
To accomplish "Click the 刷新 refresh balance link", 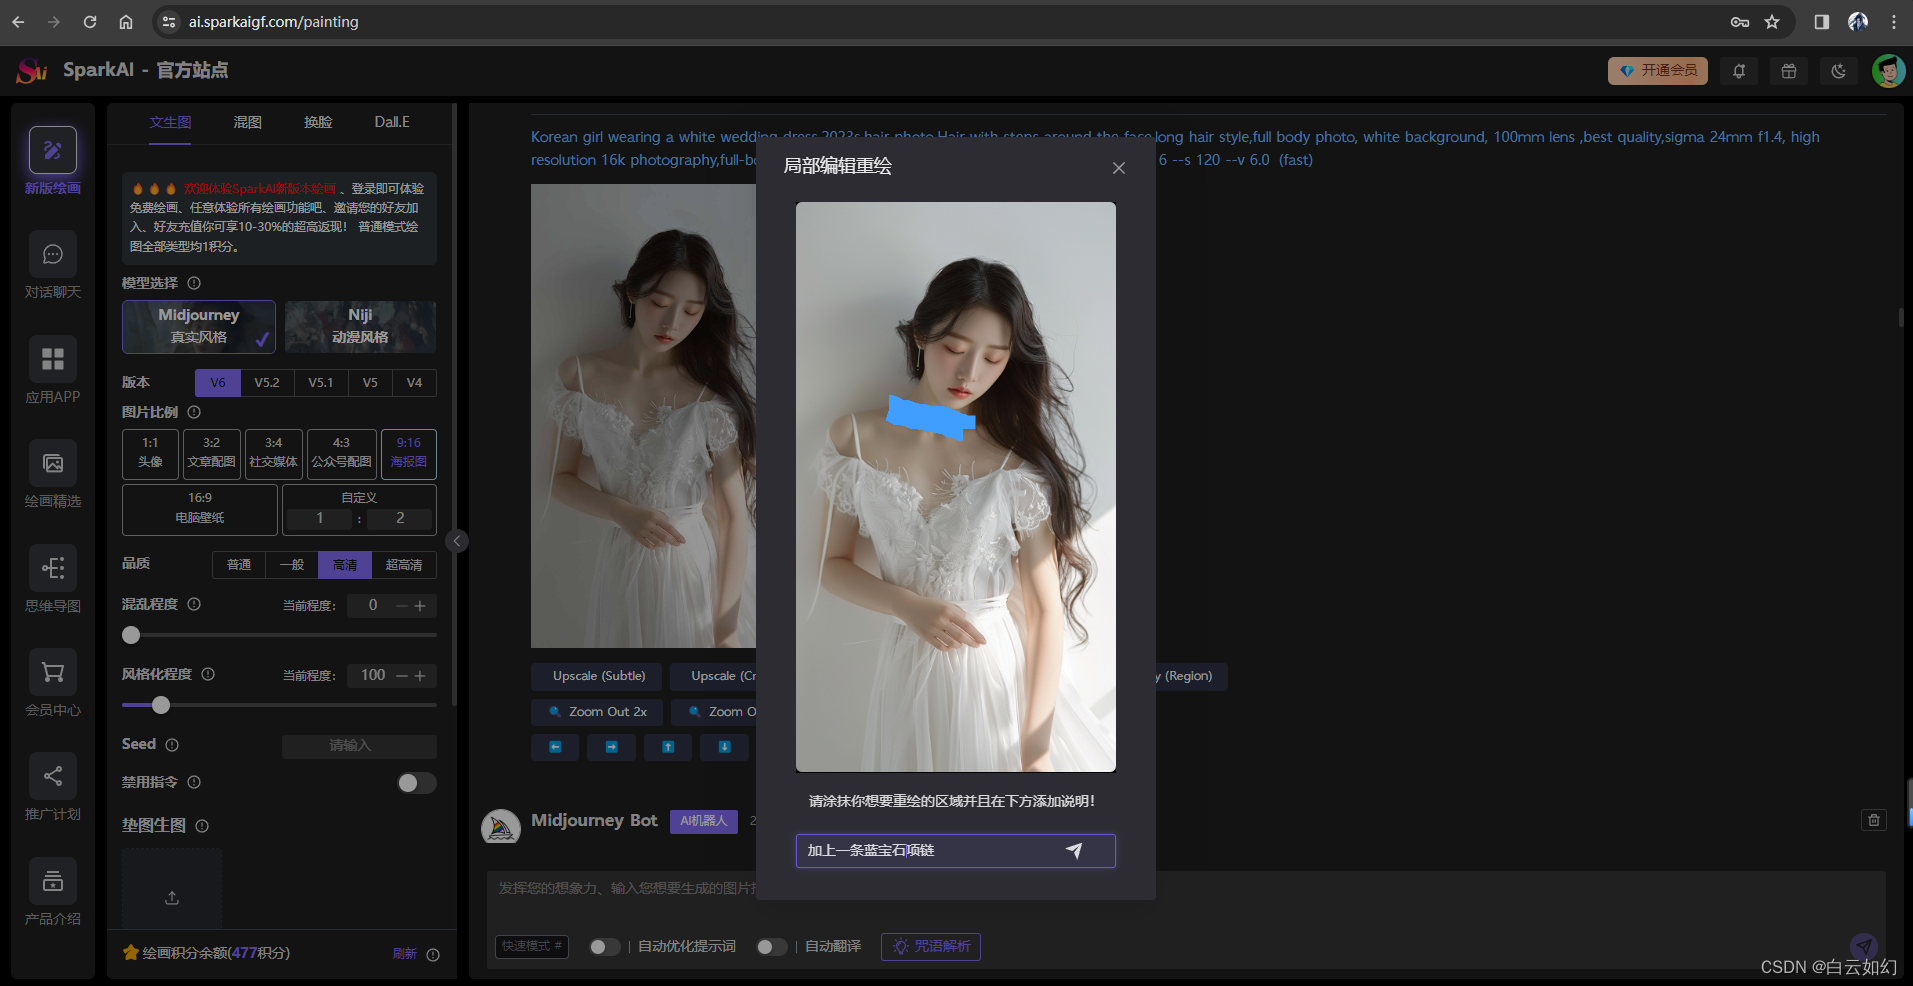I will click(x=404, y=954).
